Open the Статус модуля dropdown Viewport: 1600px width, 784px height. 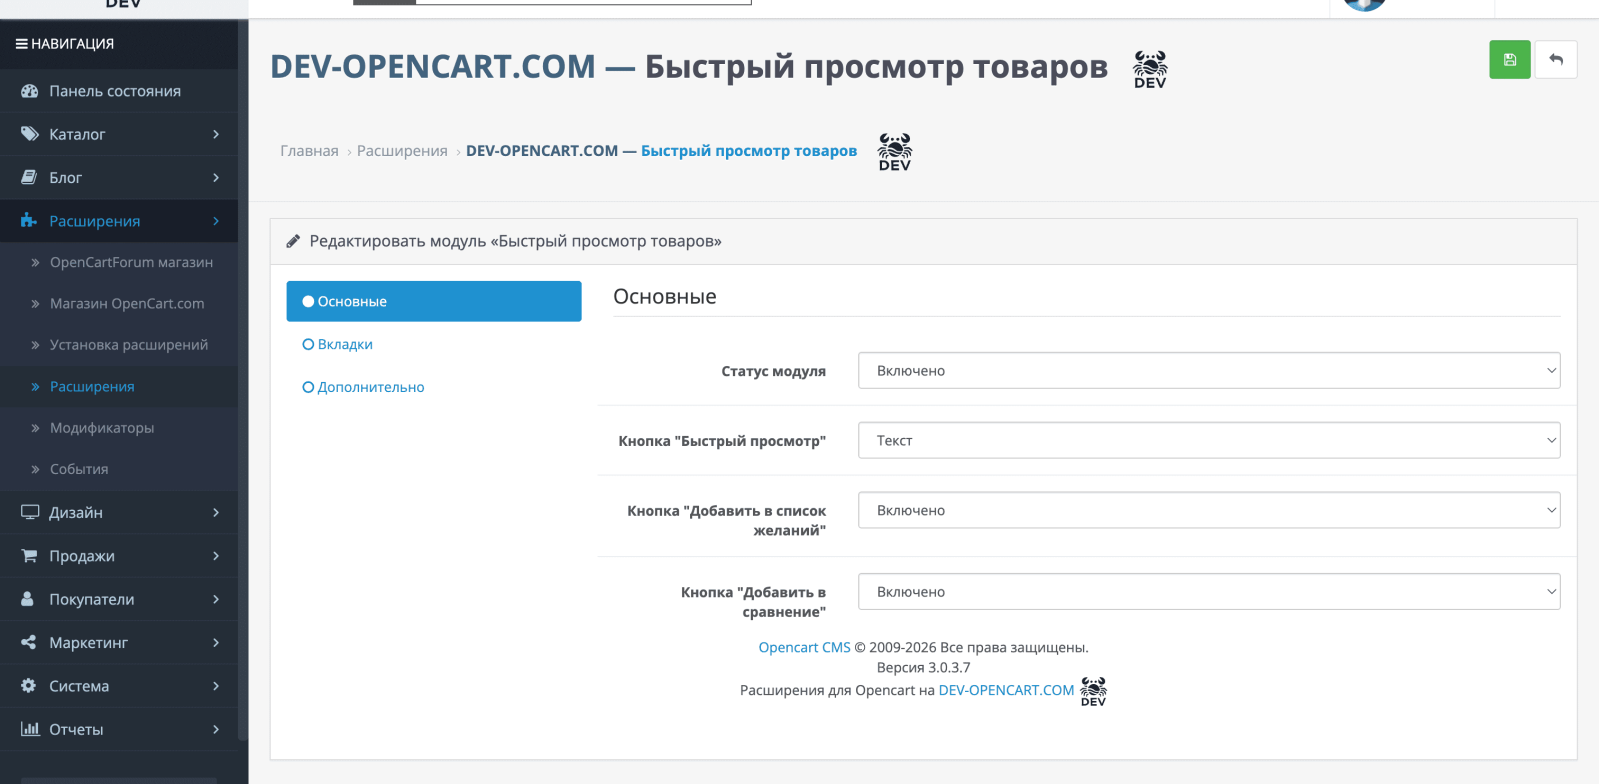click(x=1209, y=370)
